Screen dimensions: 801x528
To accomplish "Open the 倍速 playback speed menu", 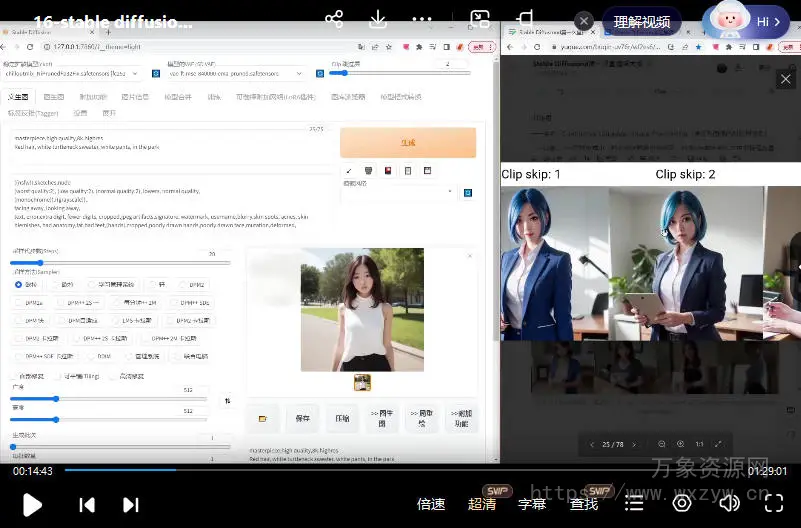I will coord(431,504).
